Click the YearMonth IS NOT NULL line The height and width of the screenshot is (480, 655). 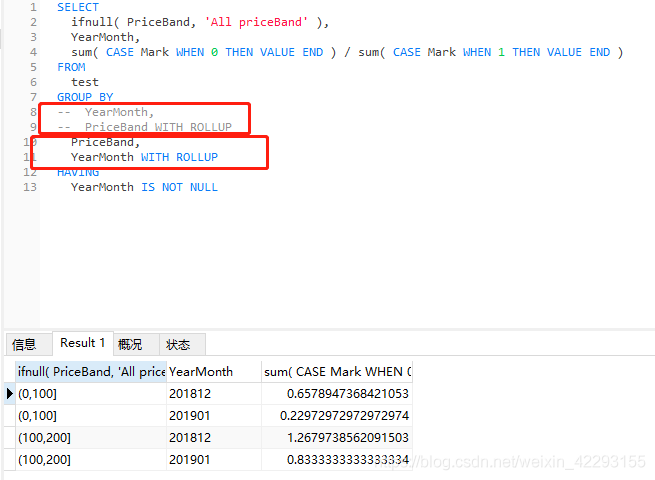point(143,187)
